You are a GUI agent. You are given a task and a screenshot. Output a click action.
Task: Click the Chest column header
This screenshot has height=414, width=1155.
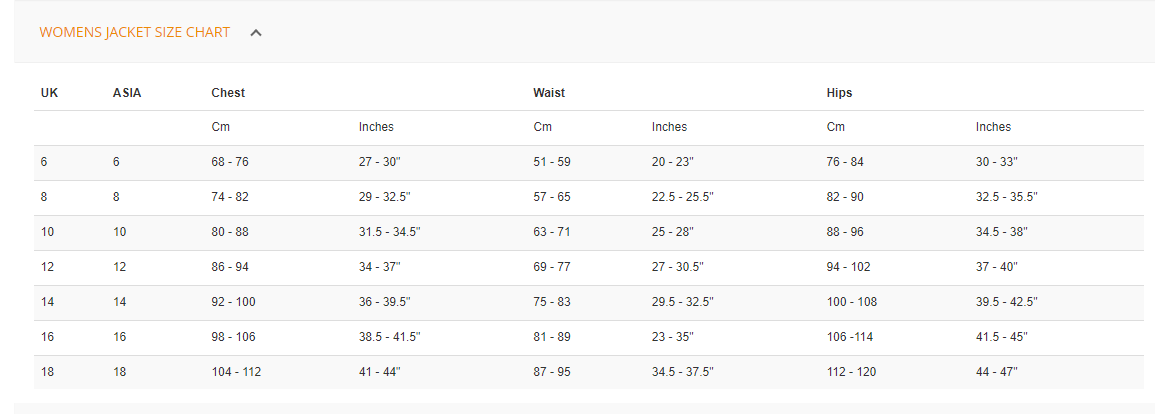coord(228,93)
